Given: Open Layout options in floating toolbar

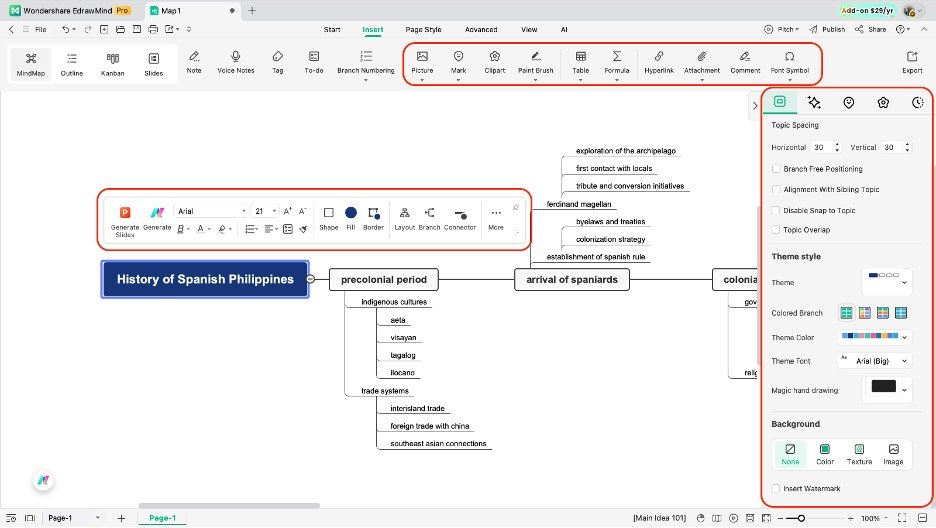Looking at the screenshot, I should pos(404,218).
